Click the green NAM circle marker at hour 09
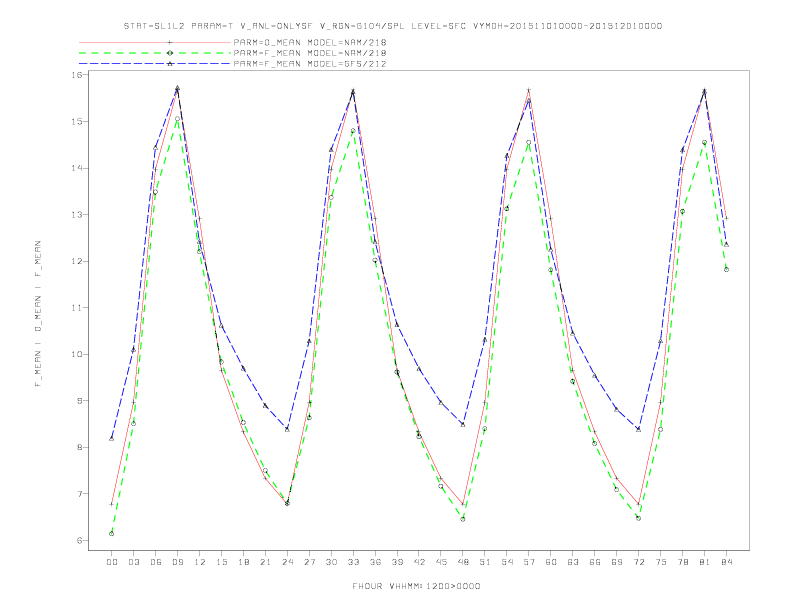Screen dimensions: 792x612 tap(177, 119)
